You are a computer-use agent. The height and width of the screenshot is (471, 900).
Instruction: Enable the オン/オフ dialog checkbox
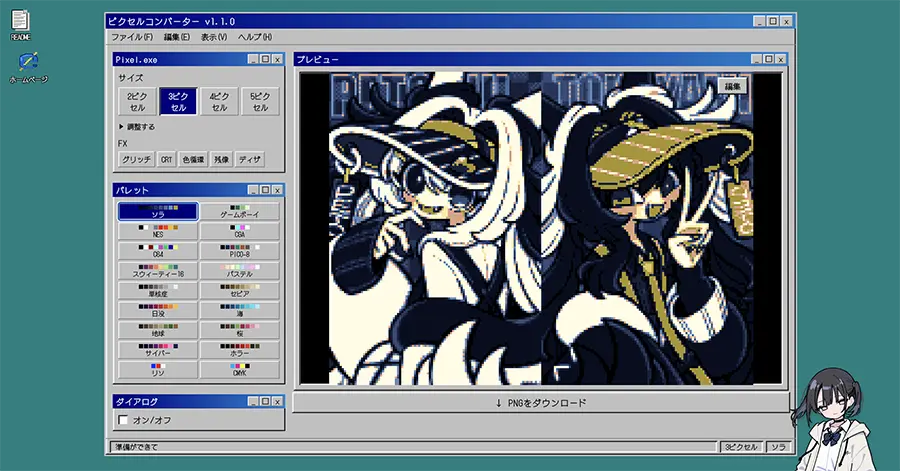click(x=124, y=420)
